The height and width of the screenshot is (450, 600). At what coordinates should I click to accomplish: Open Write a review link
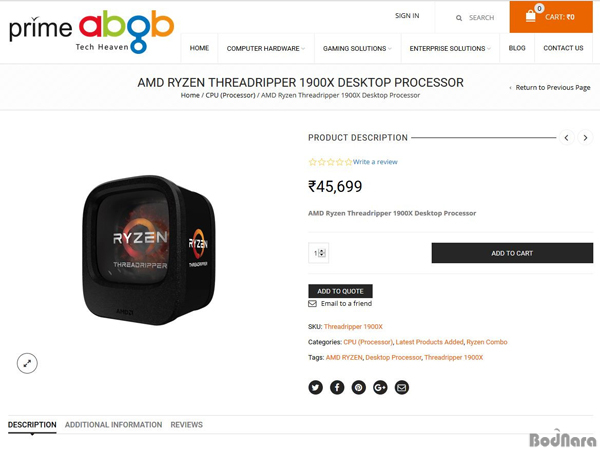pyautogui.click(x=375, y=162)
